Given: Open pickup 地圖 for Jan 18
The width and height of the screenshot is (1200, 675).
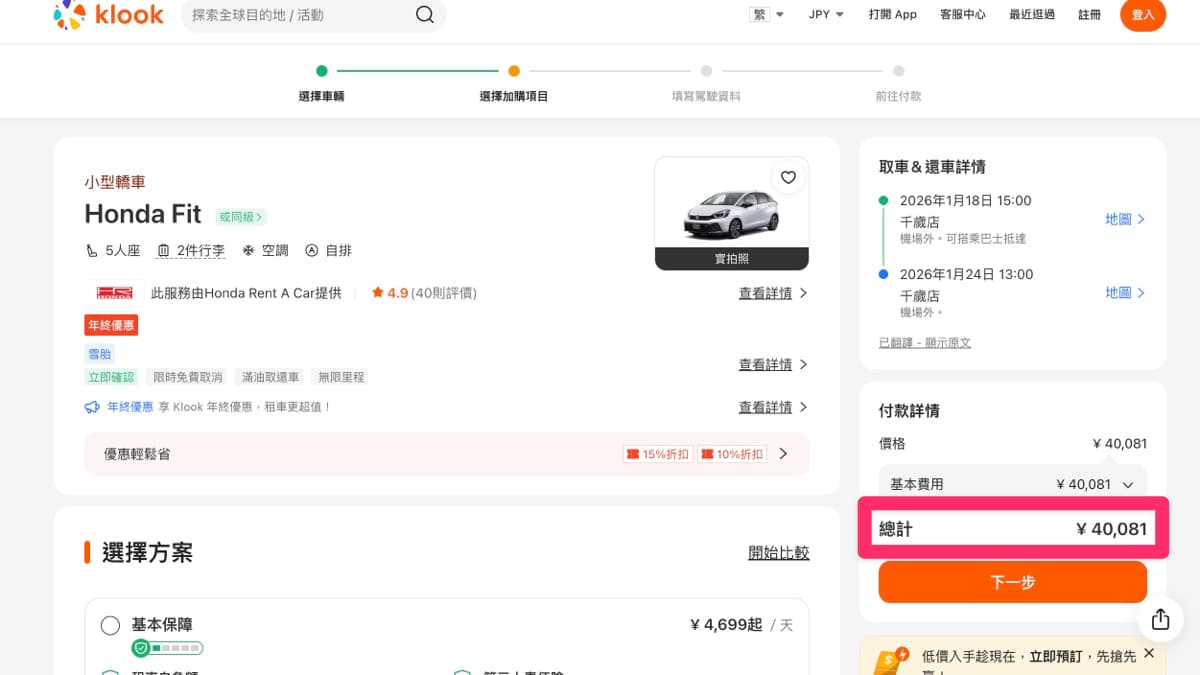Looking at the screenshot, I should click(x=1125, y=219).
